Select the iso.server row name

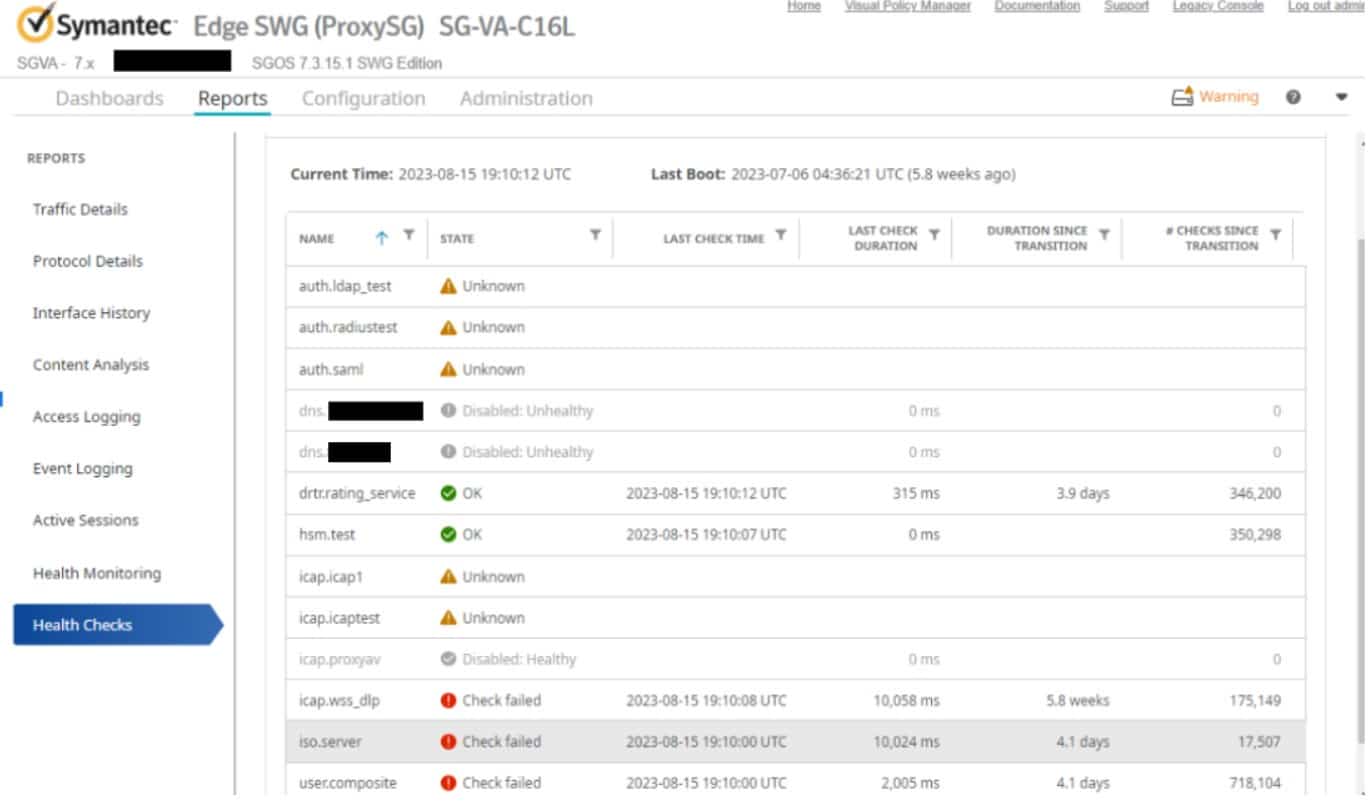330,742
